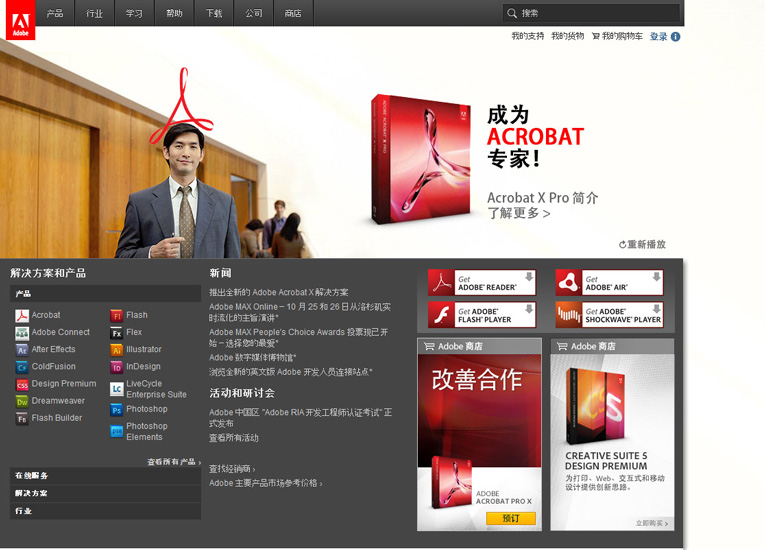This screenshot has height=550, width=765.
Task: Click the Adobe logo icon
Action: coord(20,20)
